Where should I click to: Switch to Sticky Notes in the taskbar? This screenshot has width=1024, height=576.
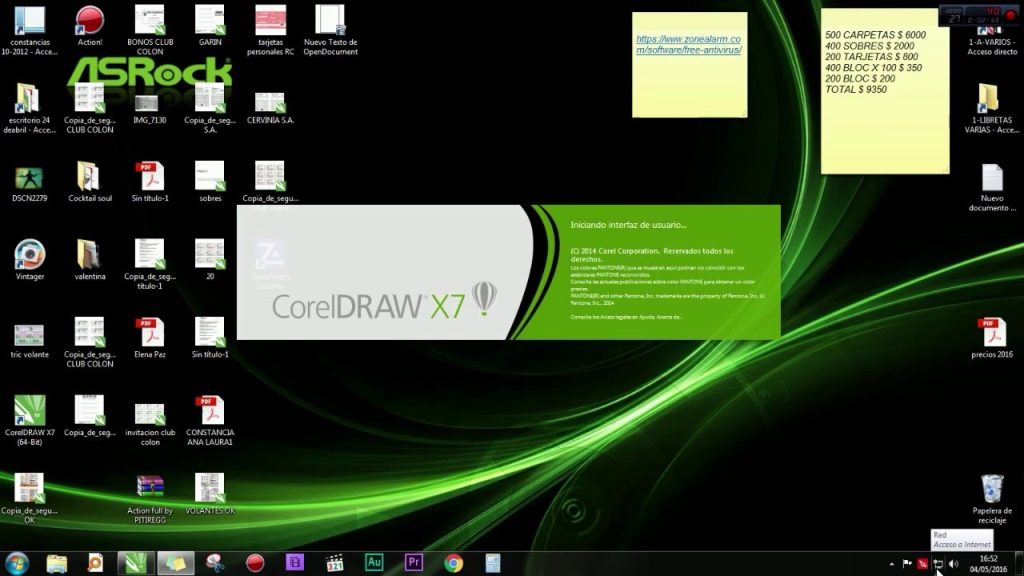click(x=176, y=563)
